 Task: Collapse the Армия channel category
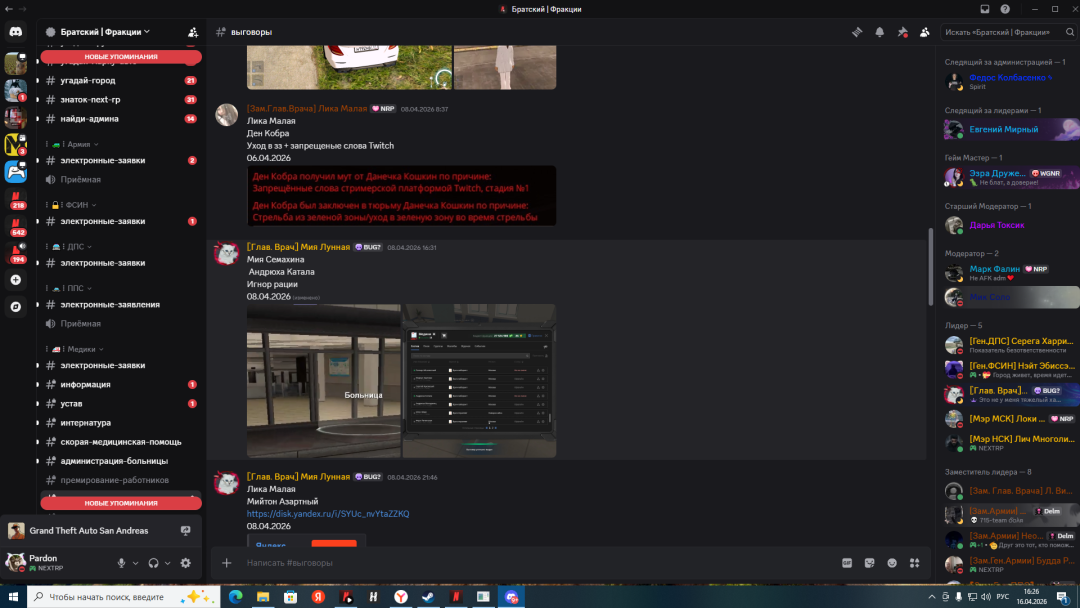click(x=77, y=144)
